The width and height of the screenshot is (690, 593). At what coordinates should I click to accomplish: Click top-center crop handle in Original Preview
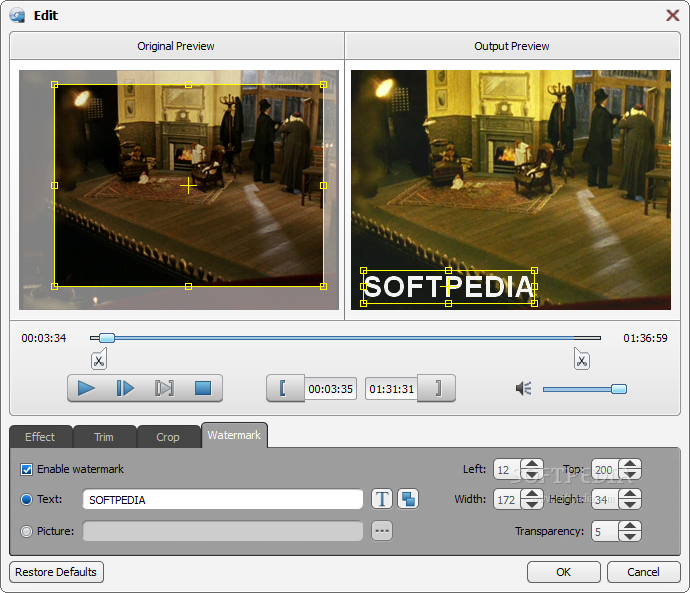coord(188,84)
